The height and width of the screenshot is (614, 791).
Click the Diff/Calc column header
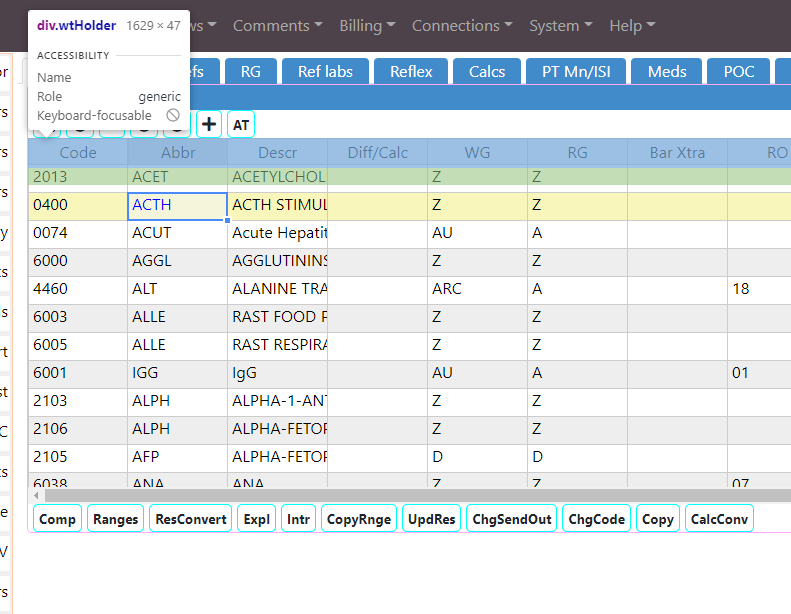[377, 152]
